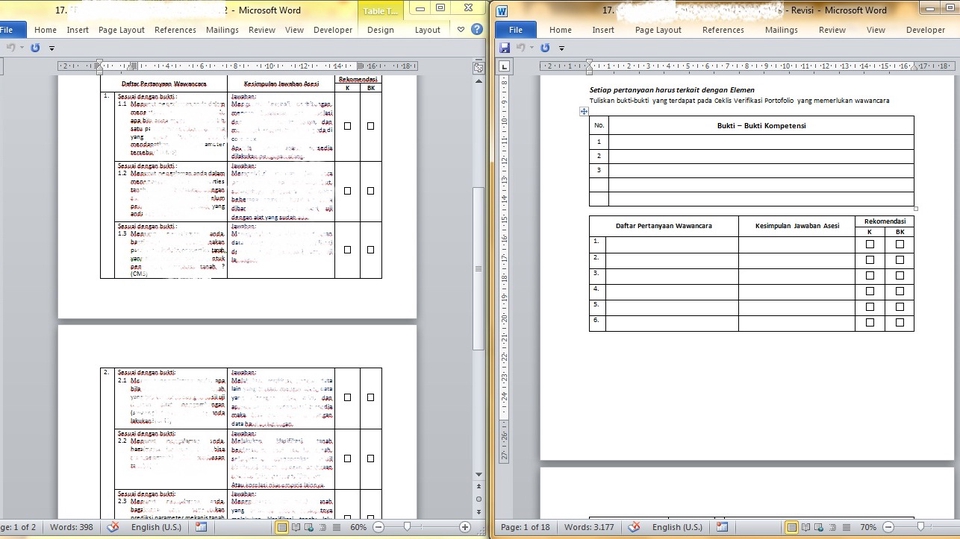Open Undo history dropdown in left window

(22, 48)
